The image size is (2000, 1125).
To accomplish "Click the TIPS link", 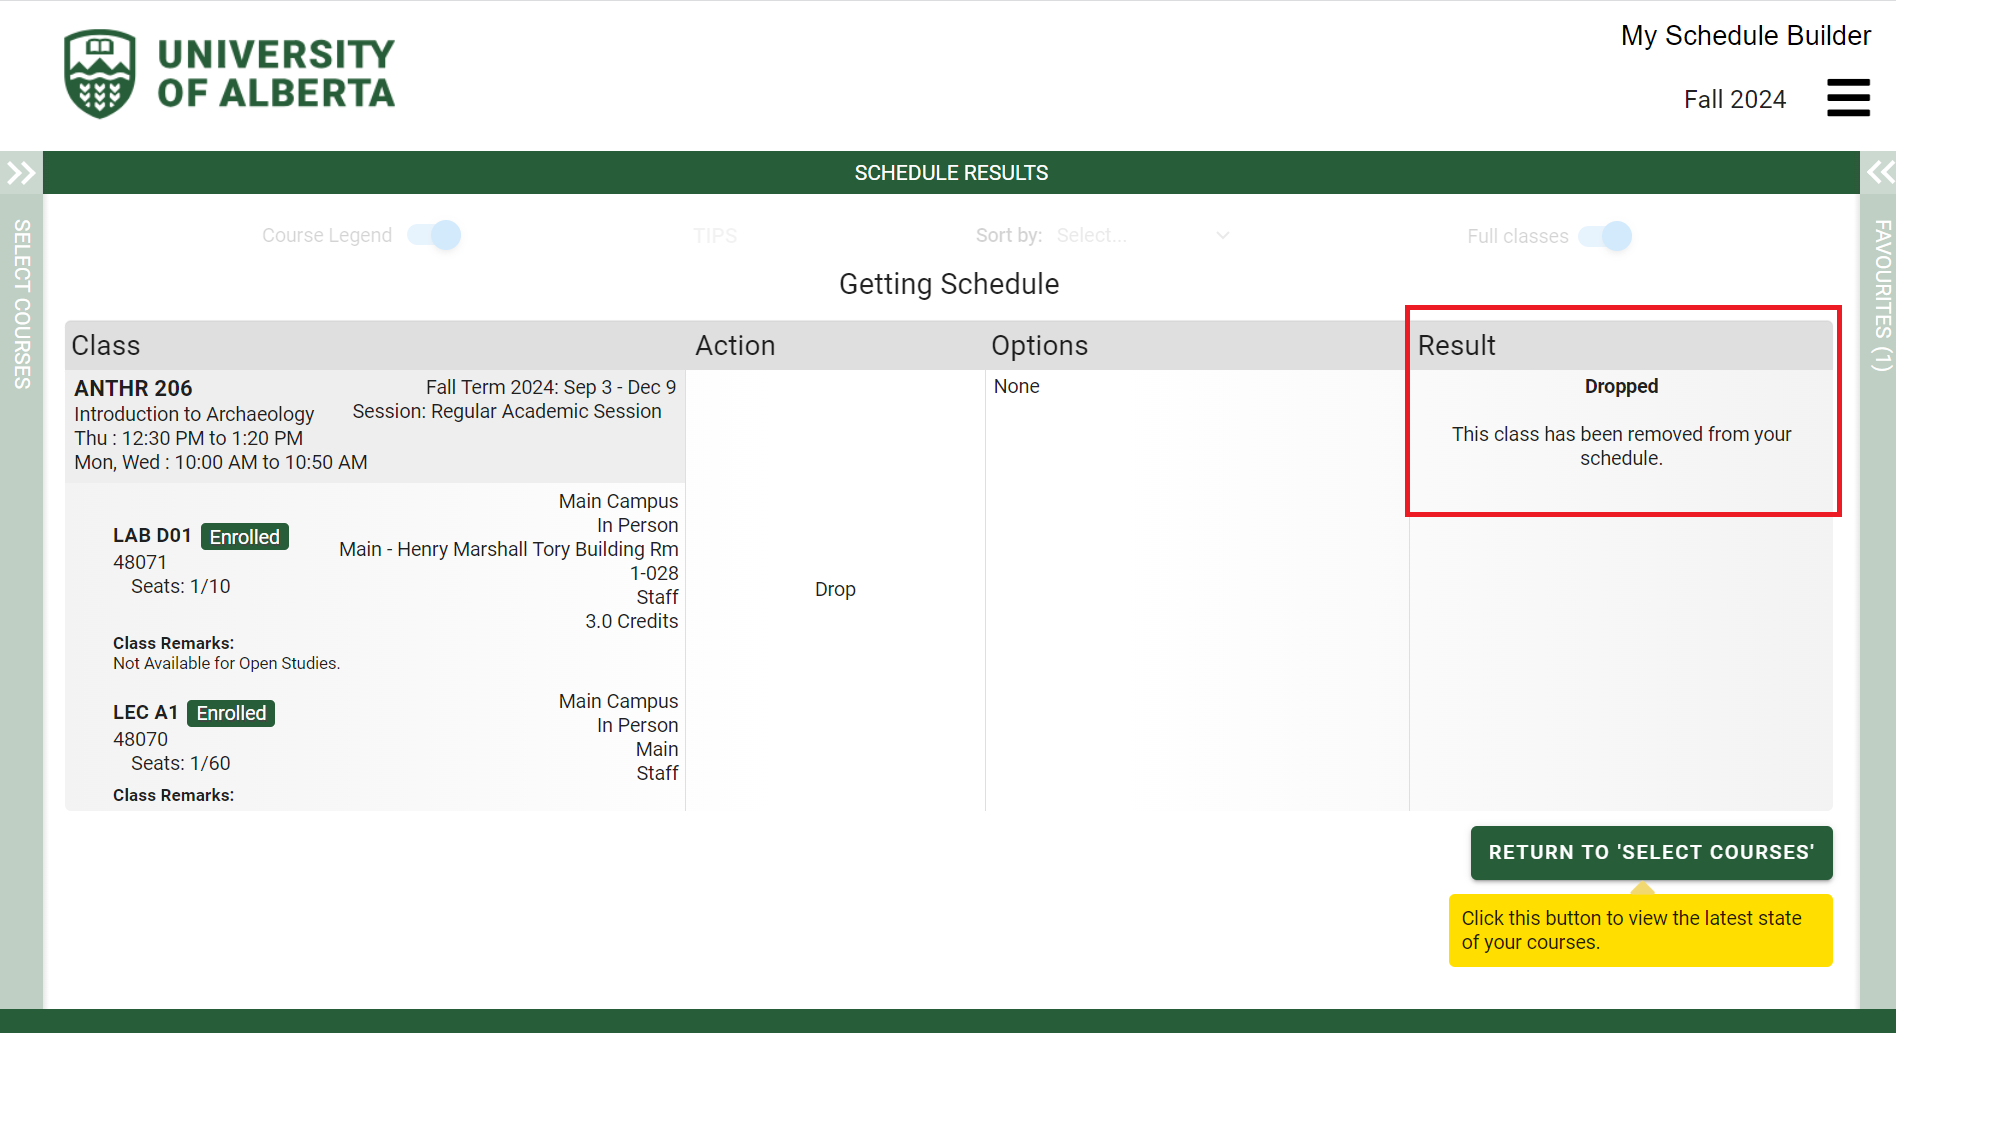I will (x=714, y=236).
